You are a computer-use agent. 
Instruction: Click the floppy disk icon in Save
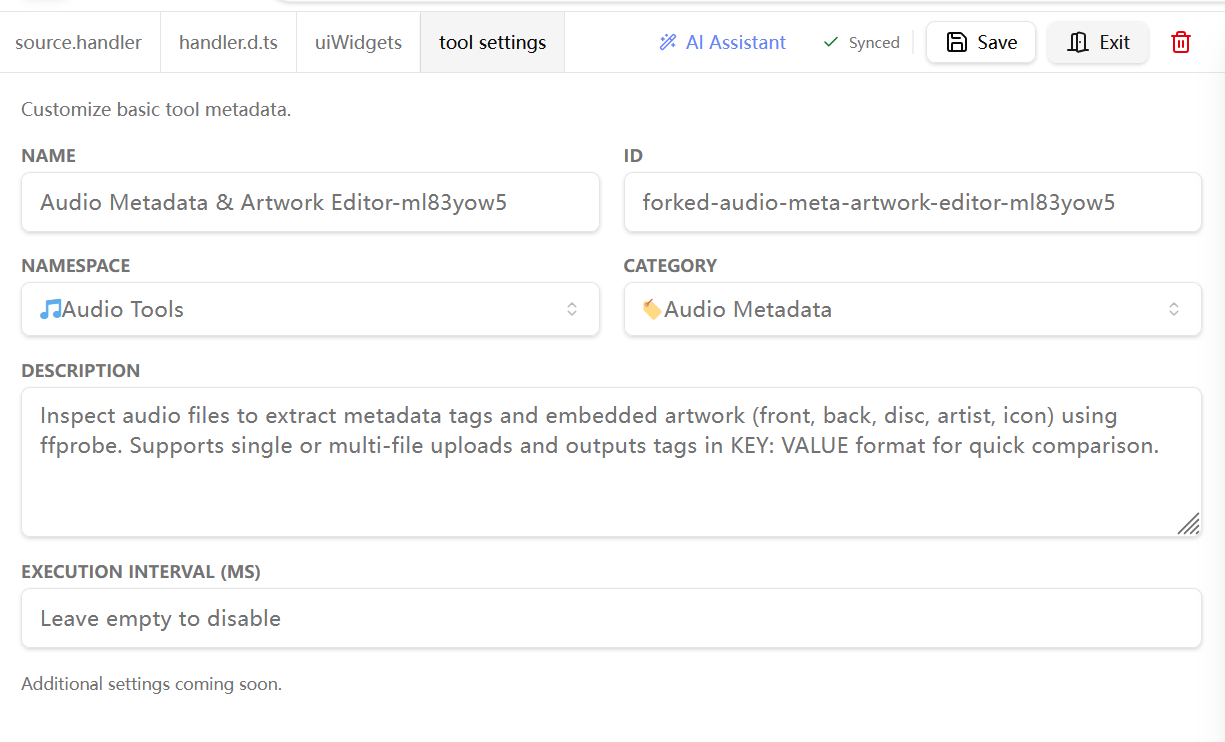click(x=957, y=42)
